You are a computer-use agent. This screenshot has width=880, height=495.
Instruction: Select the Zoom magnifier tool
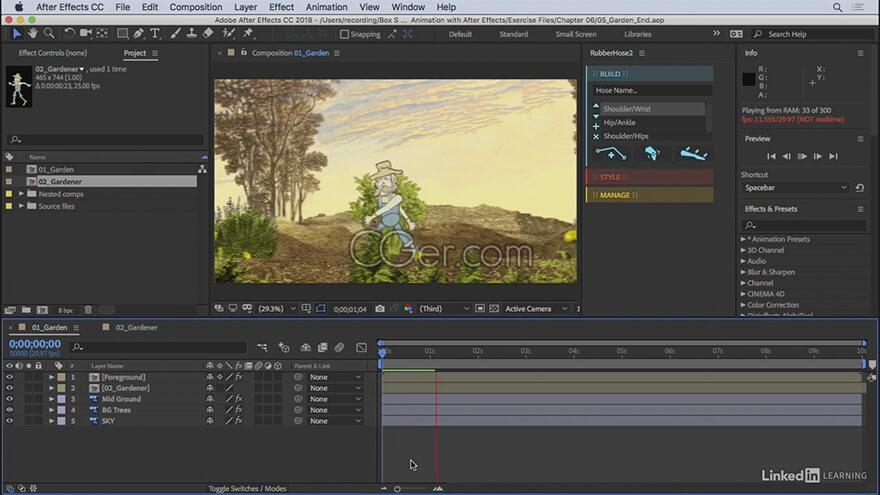tap(49, 34)
